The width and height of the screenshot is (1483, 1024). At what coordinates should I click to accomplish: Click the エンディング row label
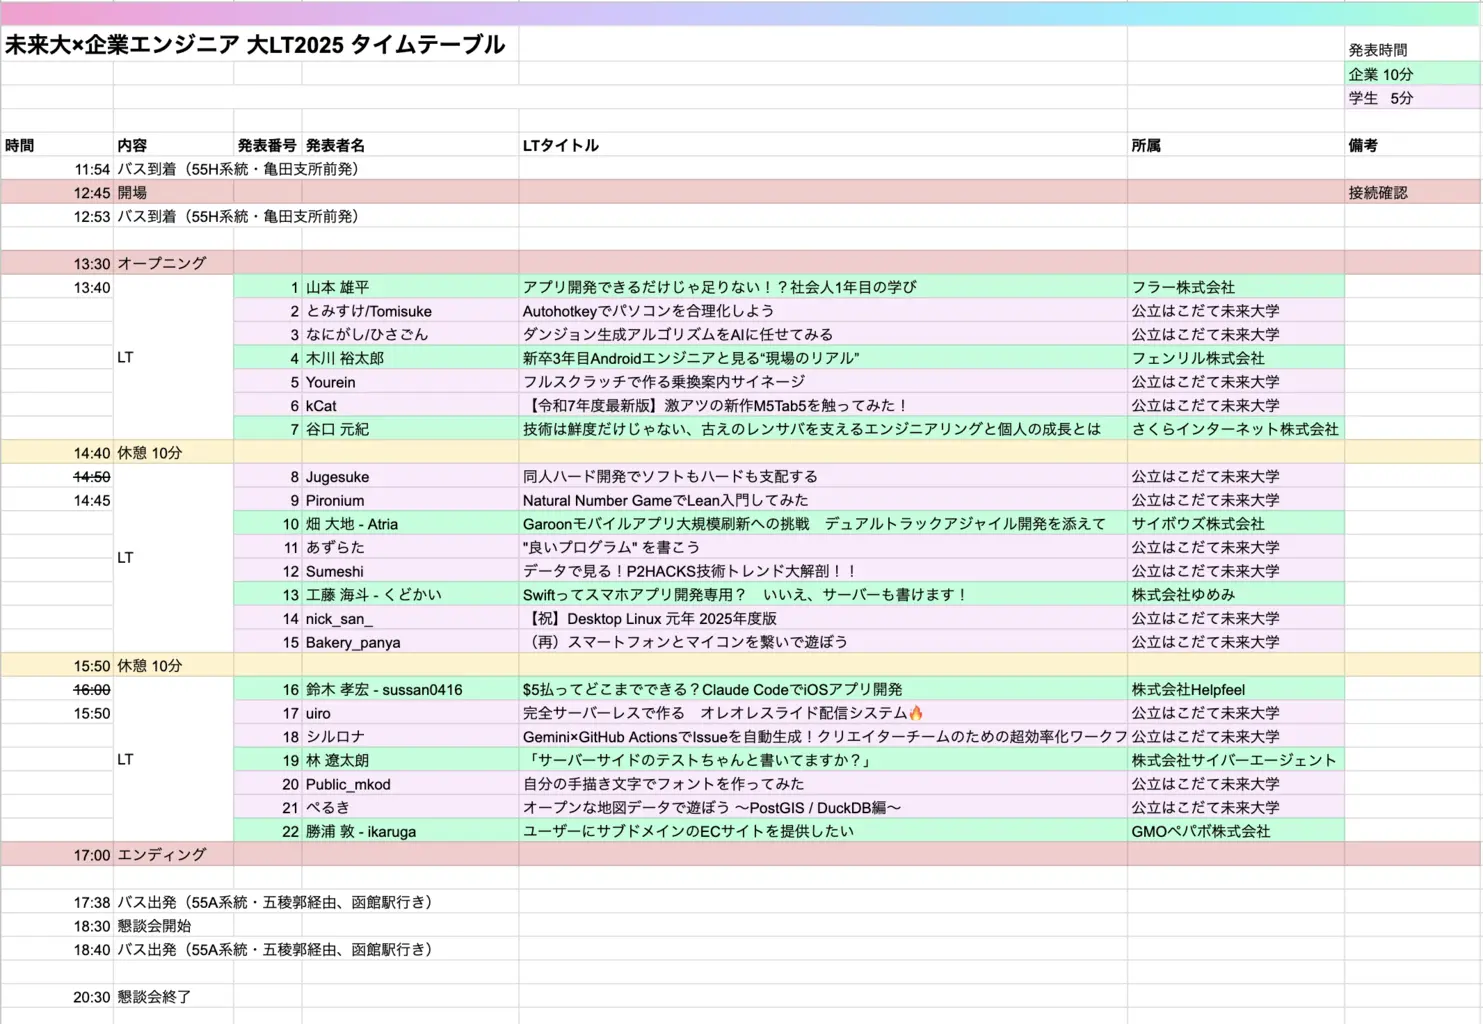(x=162, y=855)
